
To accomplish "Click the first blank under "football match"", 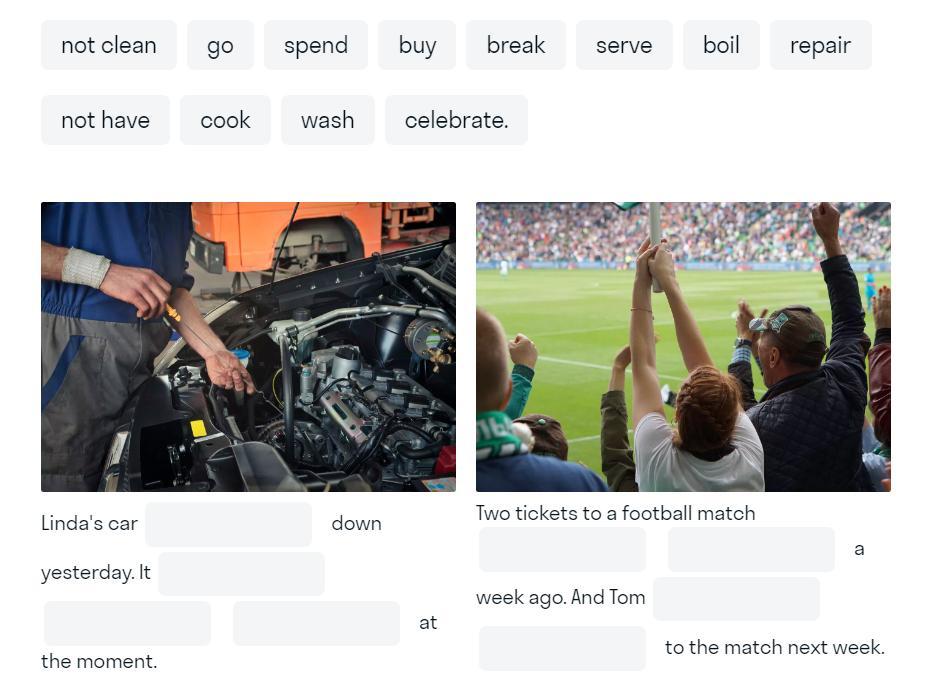I will coord(562,549).
